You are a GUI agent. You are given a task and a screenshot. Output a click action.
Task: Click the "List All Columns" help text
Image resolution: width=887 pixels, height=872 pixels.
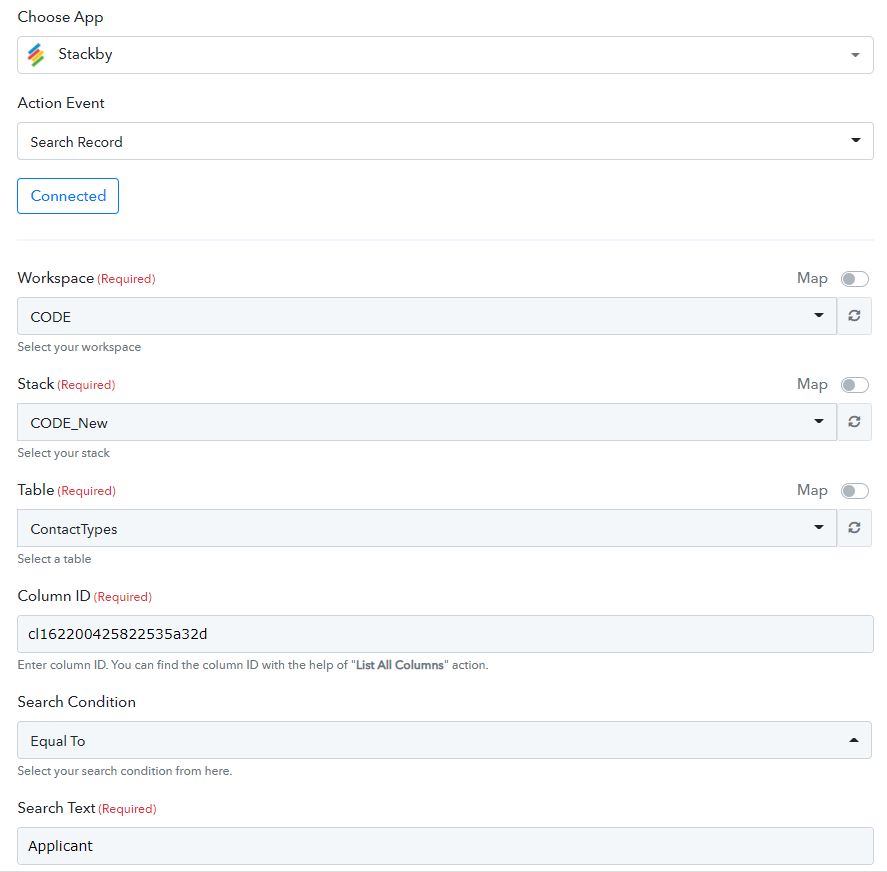pyautogui.click(x=399, y=665)
